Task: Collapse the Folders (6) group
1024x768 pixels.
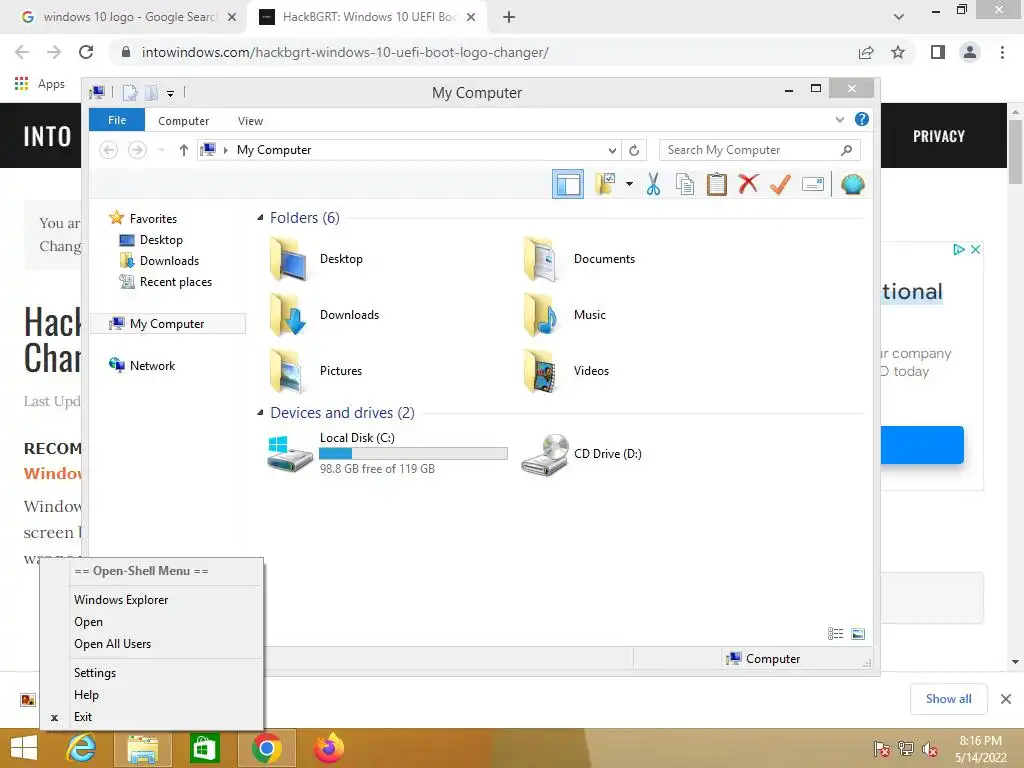Action: pos(260,217)
